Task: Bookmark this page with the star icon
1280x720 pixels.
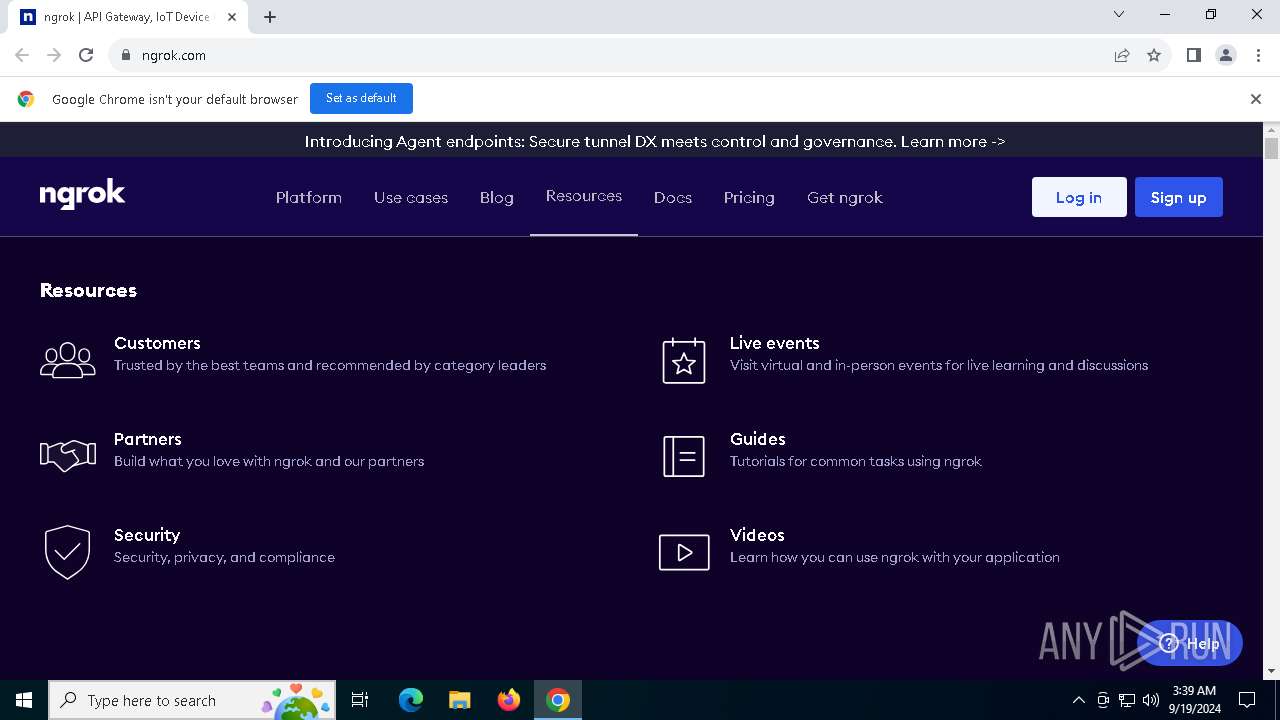Action: point(1154,55)
